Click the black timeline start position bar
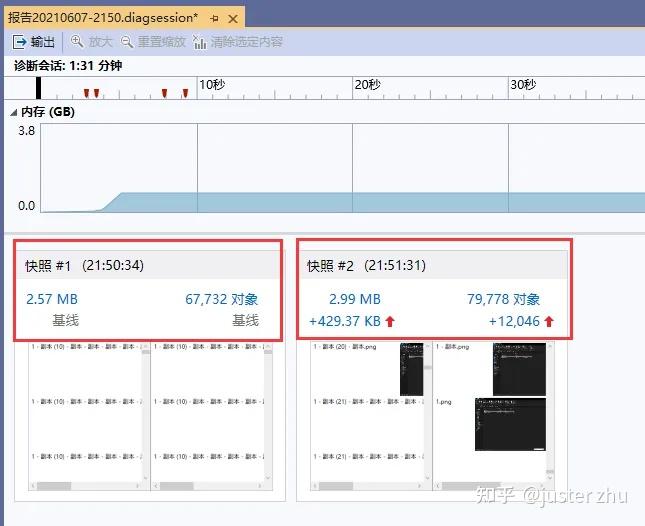The width and height of the screenshot is (645, 526). pyautogui.click(x=39, y=88)
